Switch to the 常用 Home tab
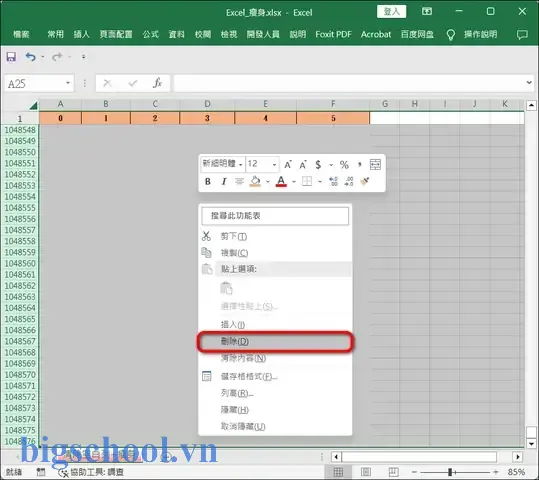539x480 pixels. pyautogui.click(x=55, y=34)
